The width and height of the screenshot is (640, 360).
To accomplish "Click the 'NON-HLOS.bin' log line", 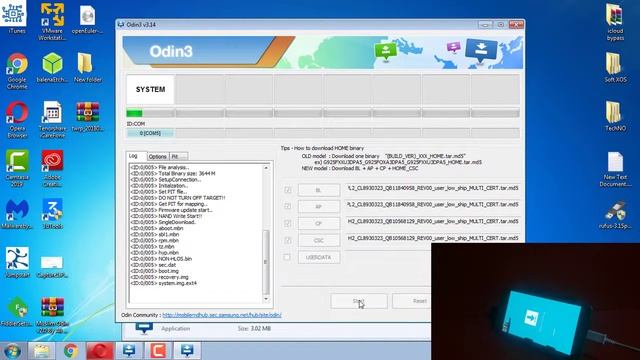I will point(161,259).
